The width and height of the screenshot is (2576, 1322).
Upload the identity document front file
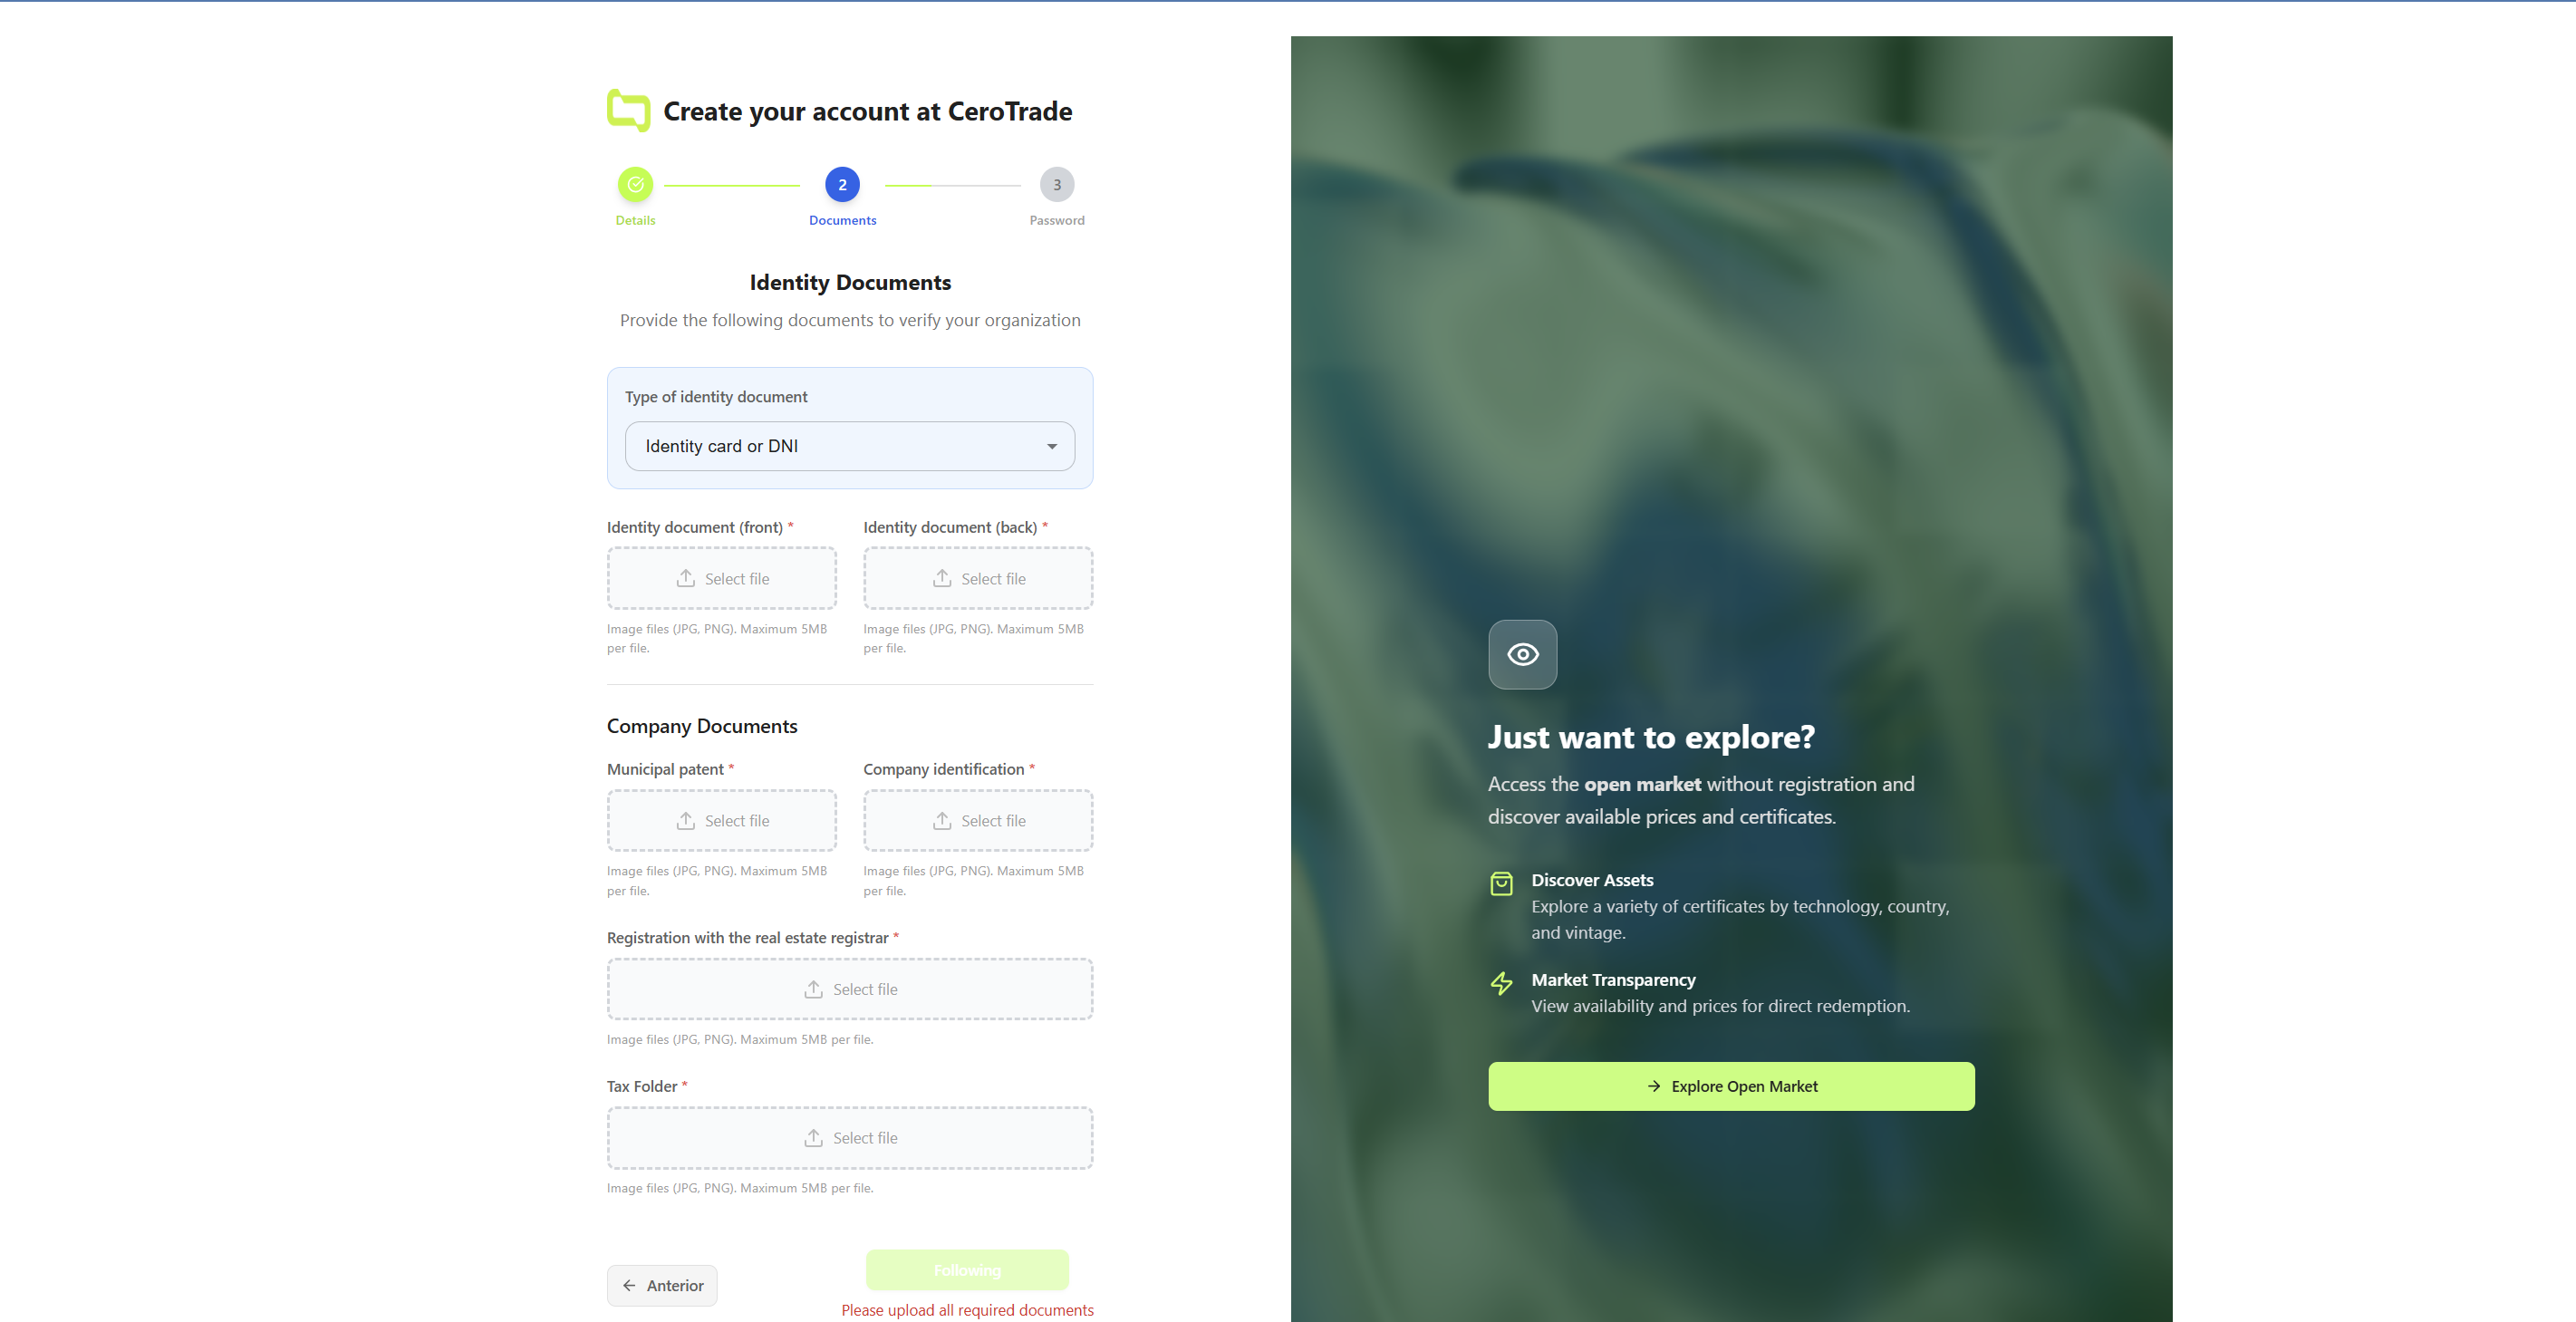(x=722, y=578)
